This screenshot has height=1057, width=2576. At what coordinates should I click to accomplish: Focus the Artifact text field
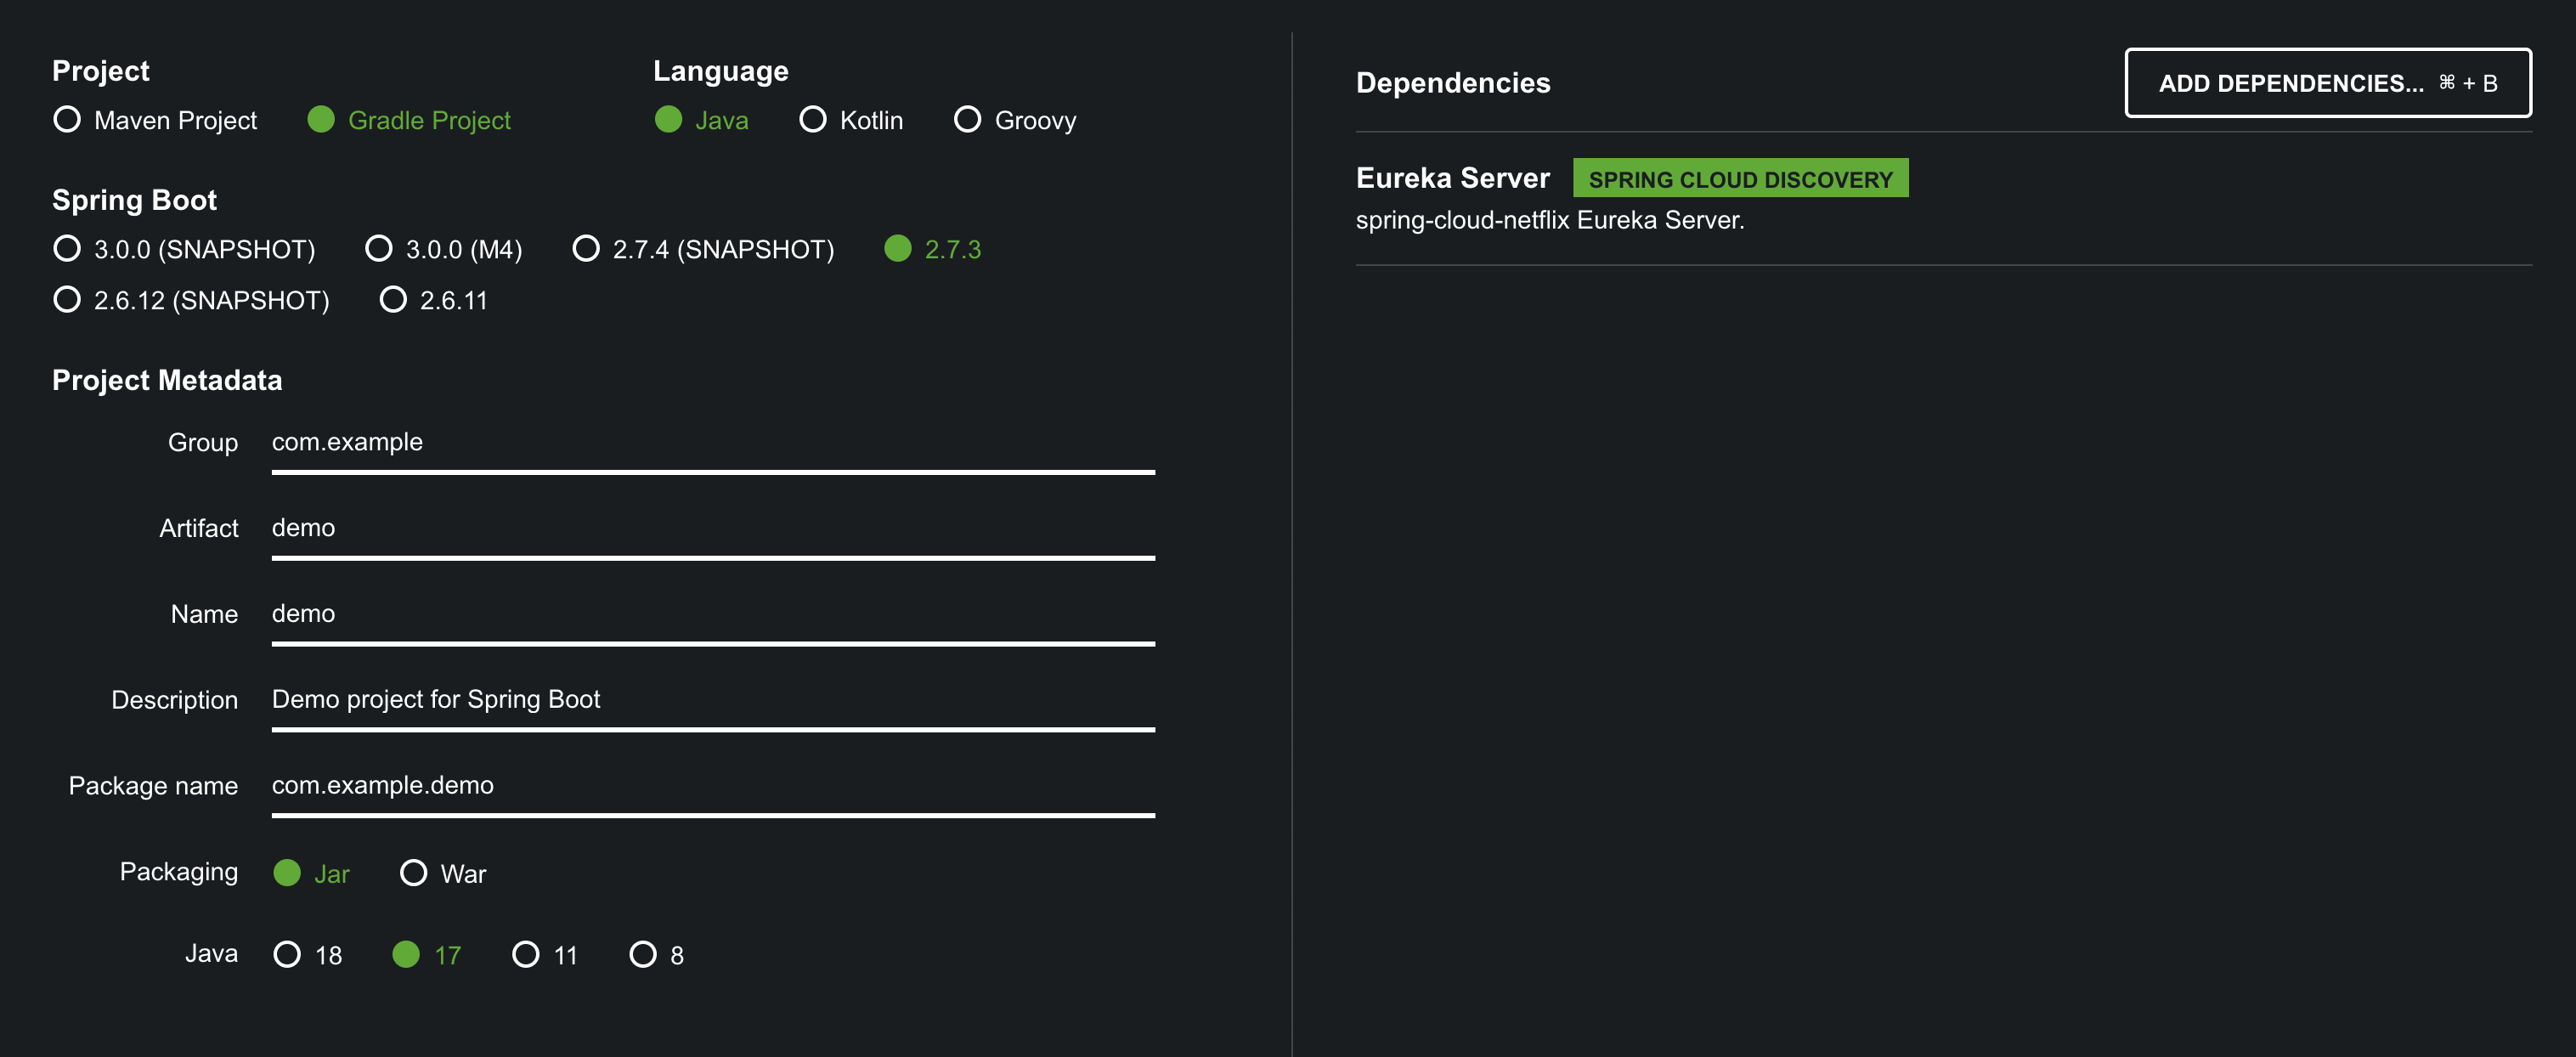tap(712, 529)
